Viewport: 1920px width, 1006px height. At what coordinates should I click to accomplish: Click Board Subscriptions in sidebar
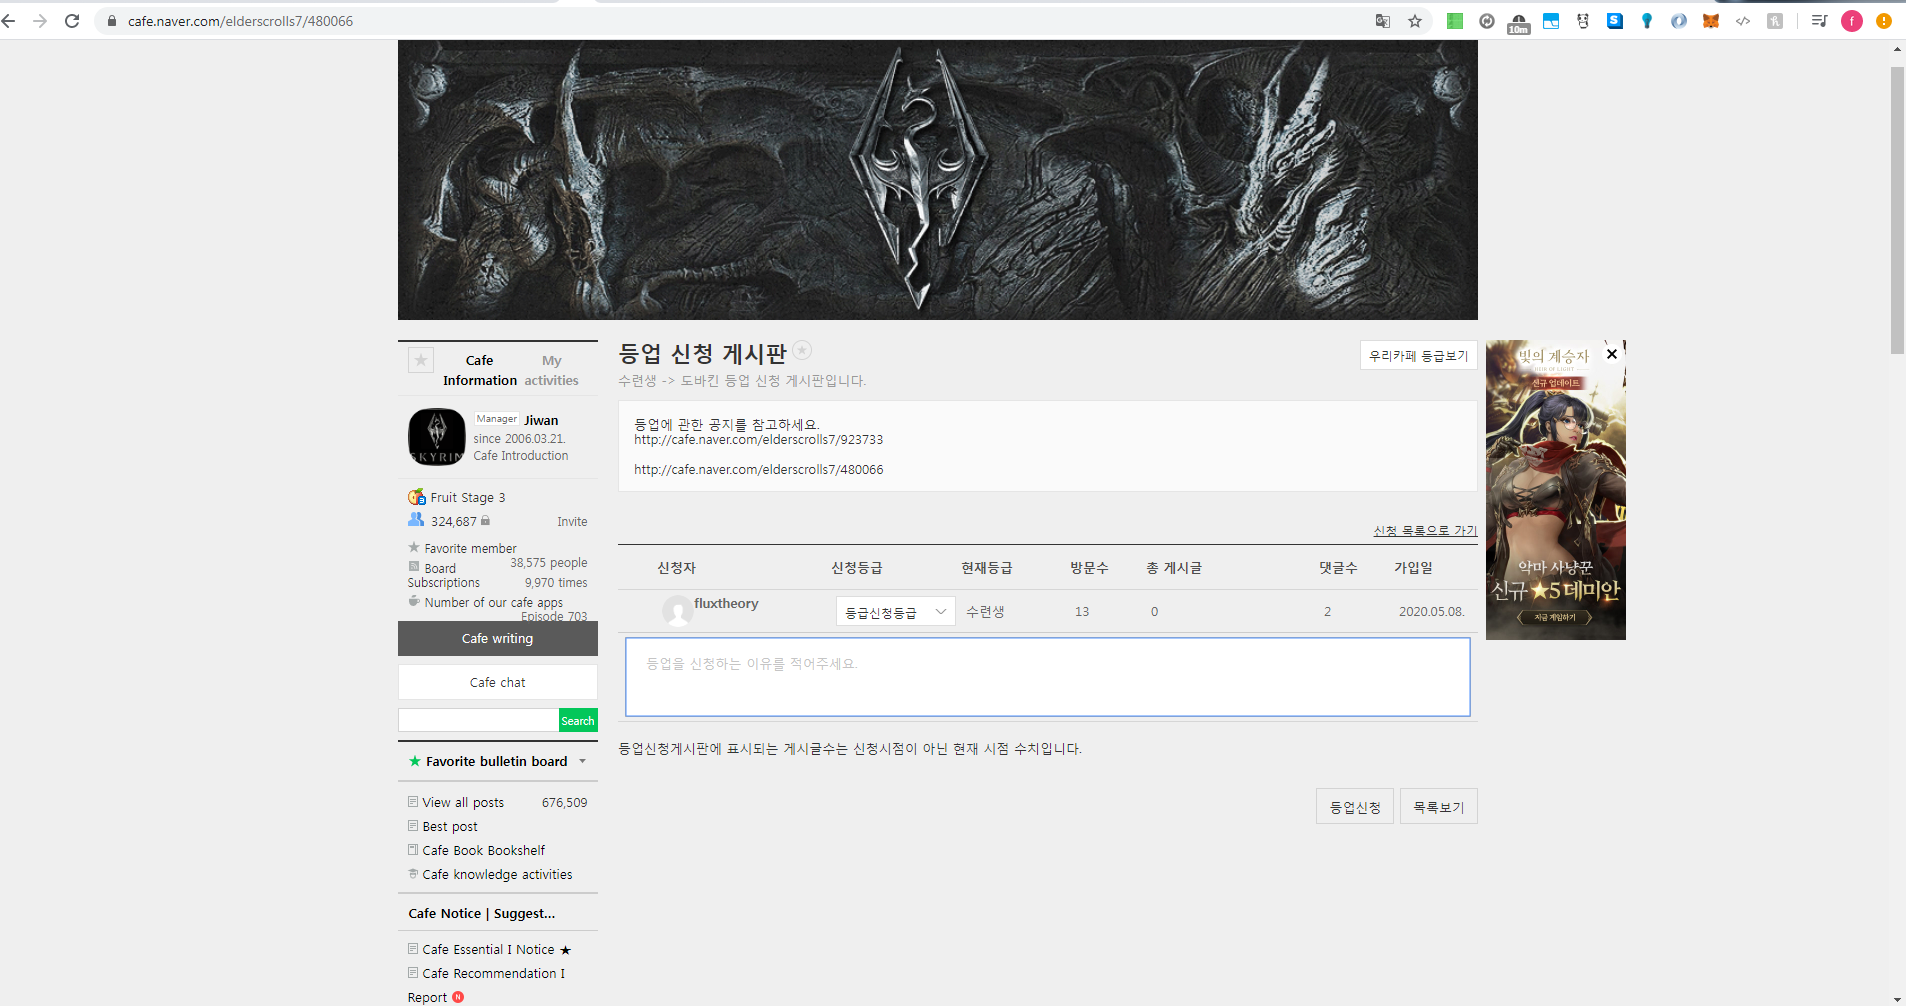444,575
